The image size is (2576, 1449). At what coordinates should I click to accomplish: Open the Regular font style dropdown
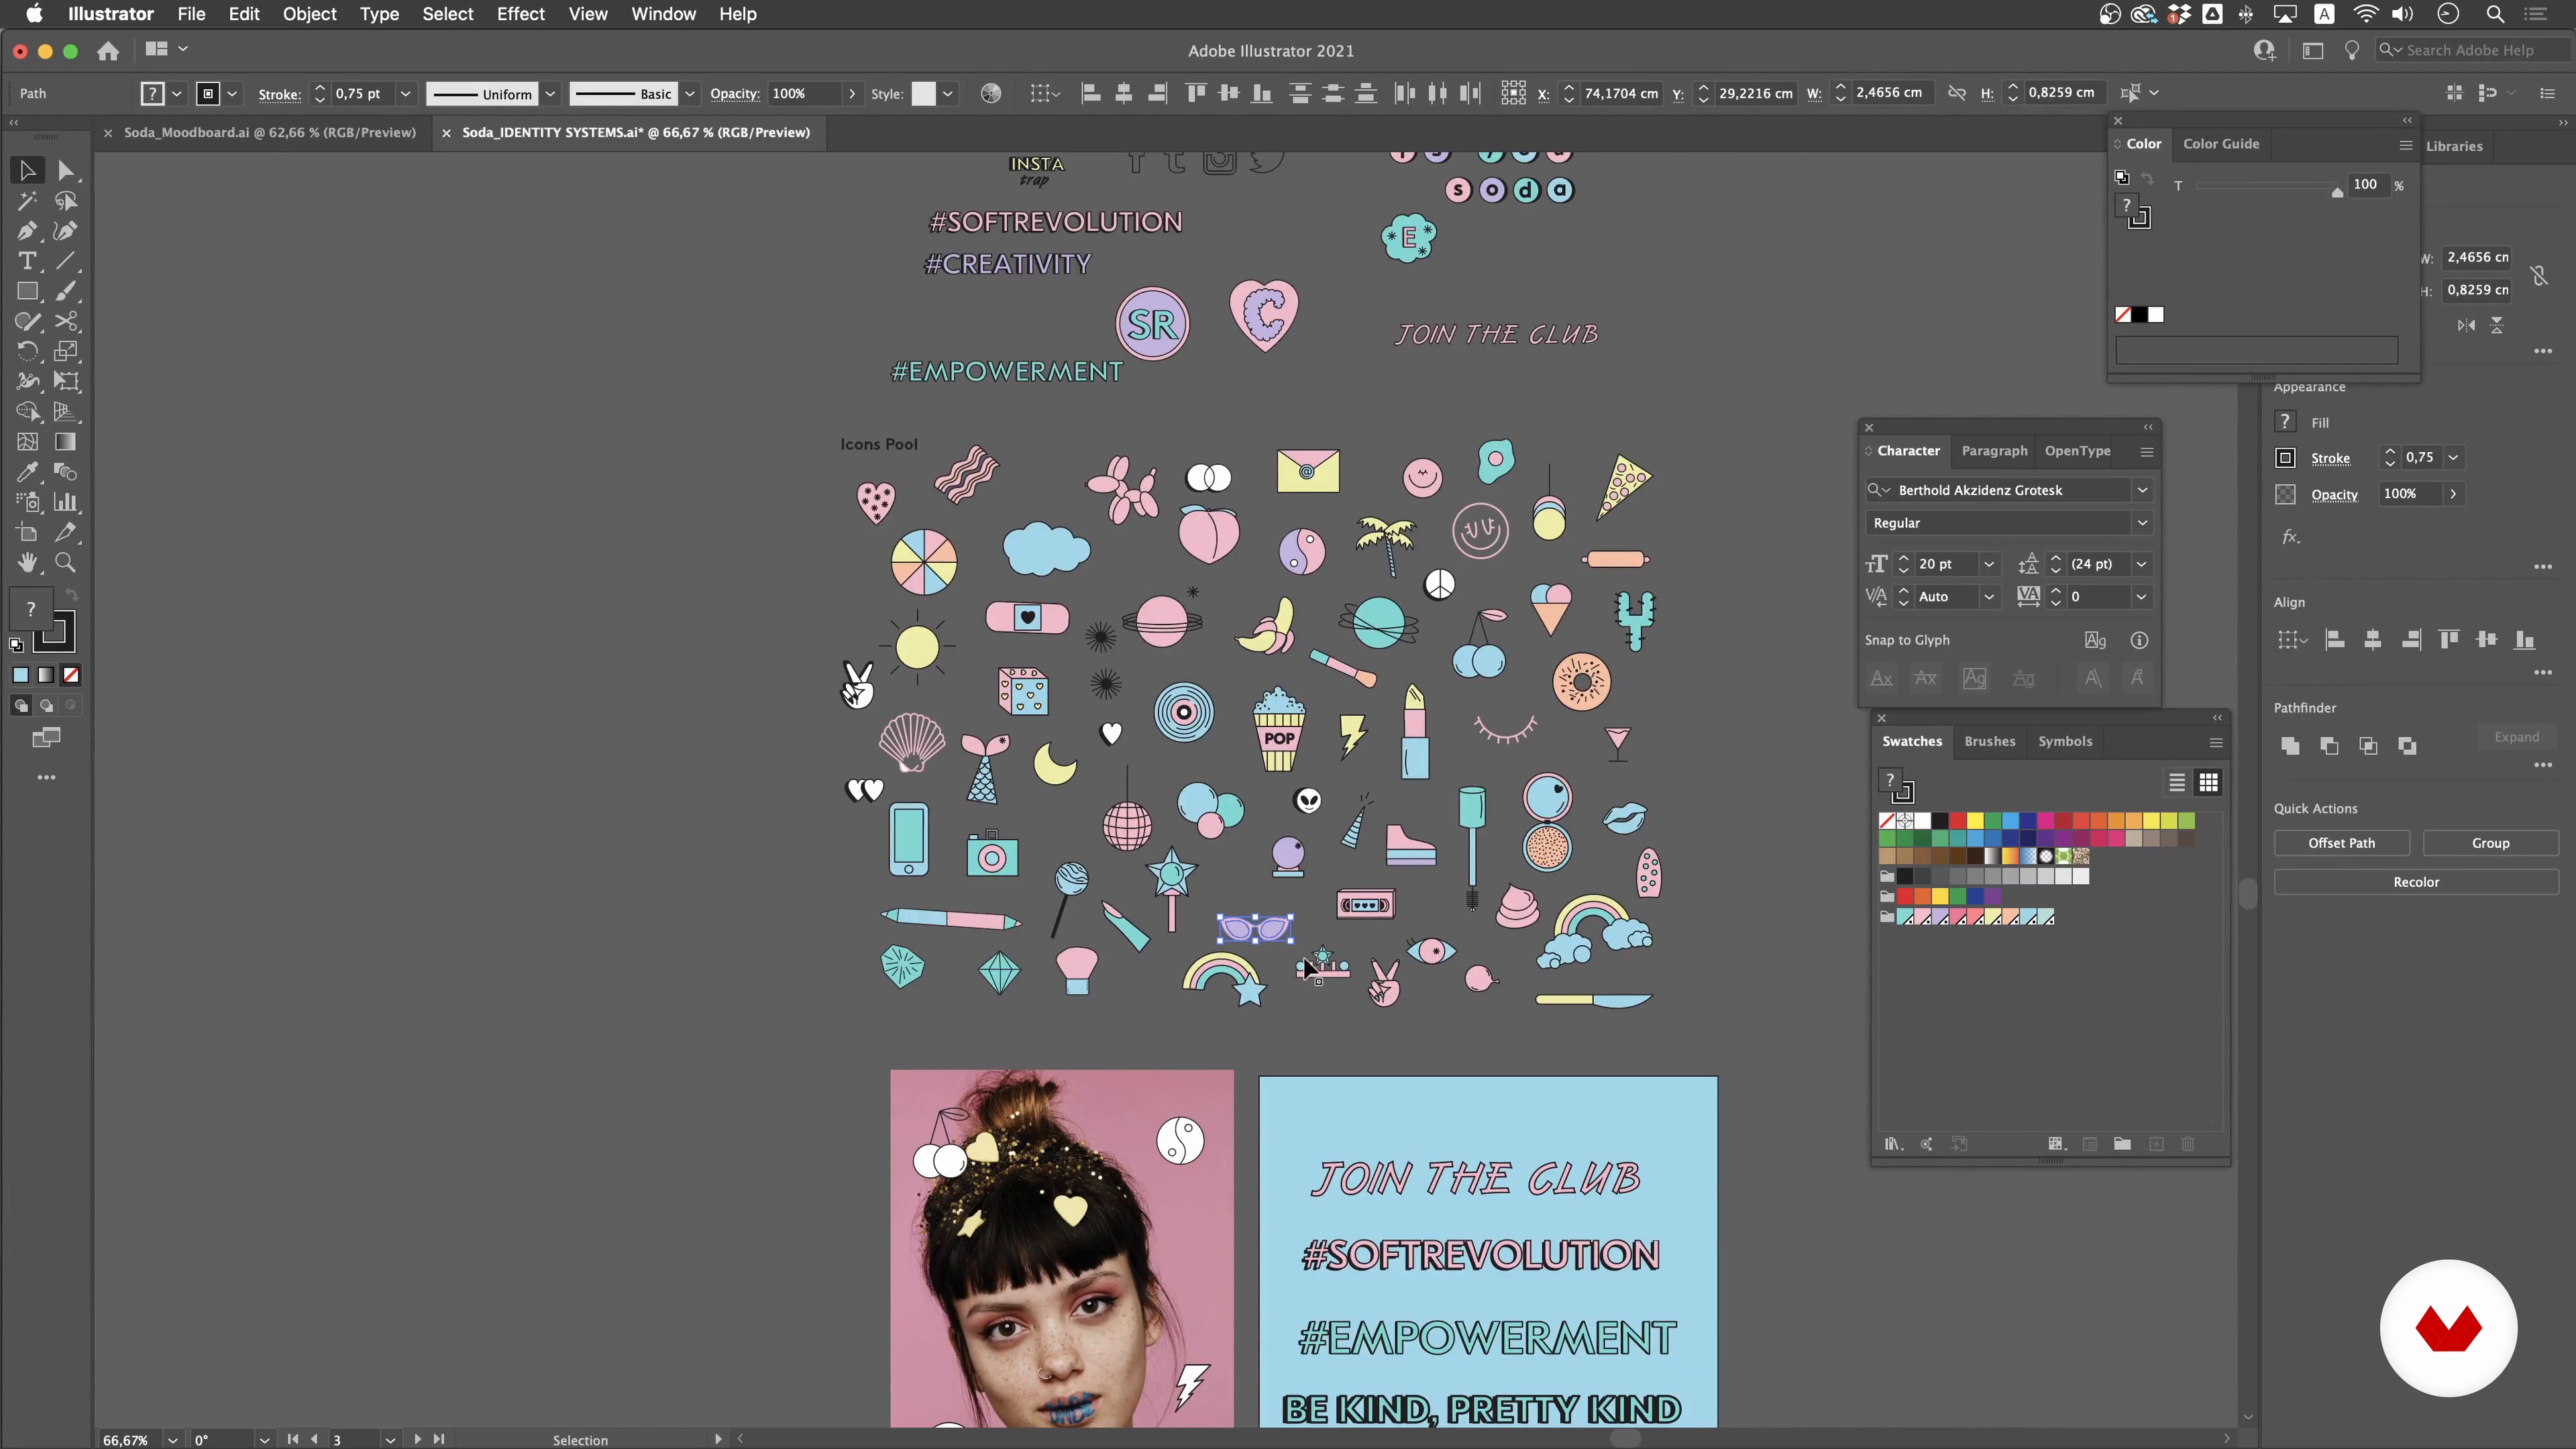point(2142,523)
